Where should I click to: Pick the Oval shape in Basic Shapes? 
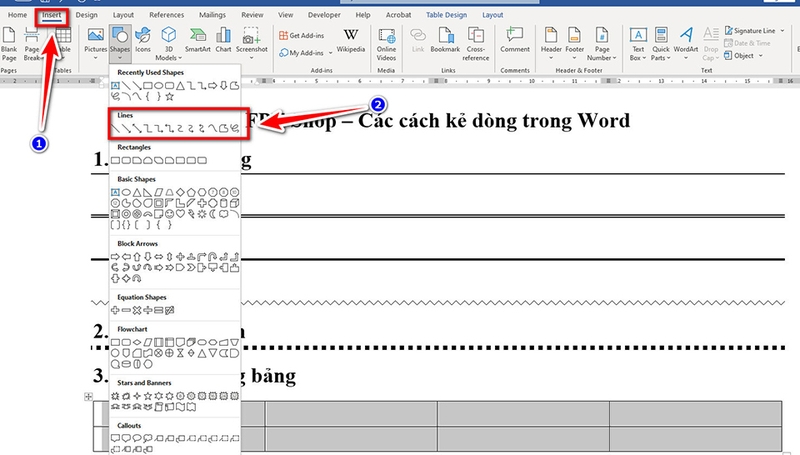(x=126, y=192)
